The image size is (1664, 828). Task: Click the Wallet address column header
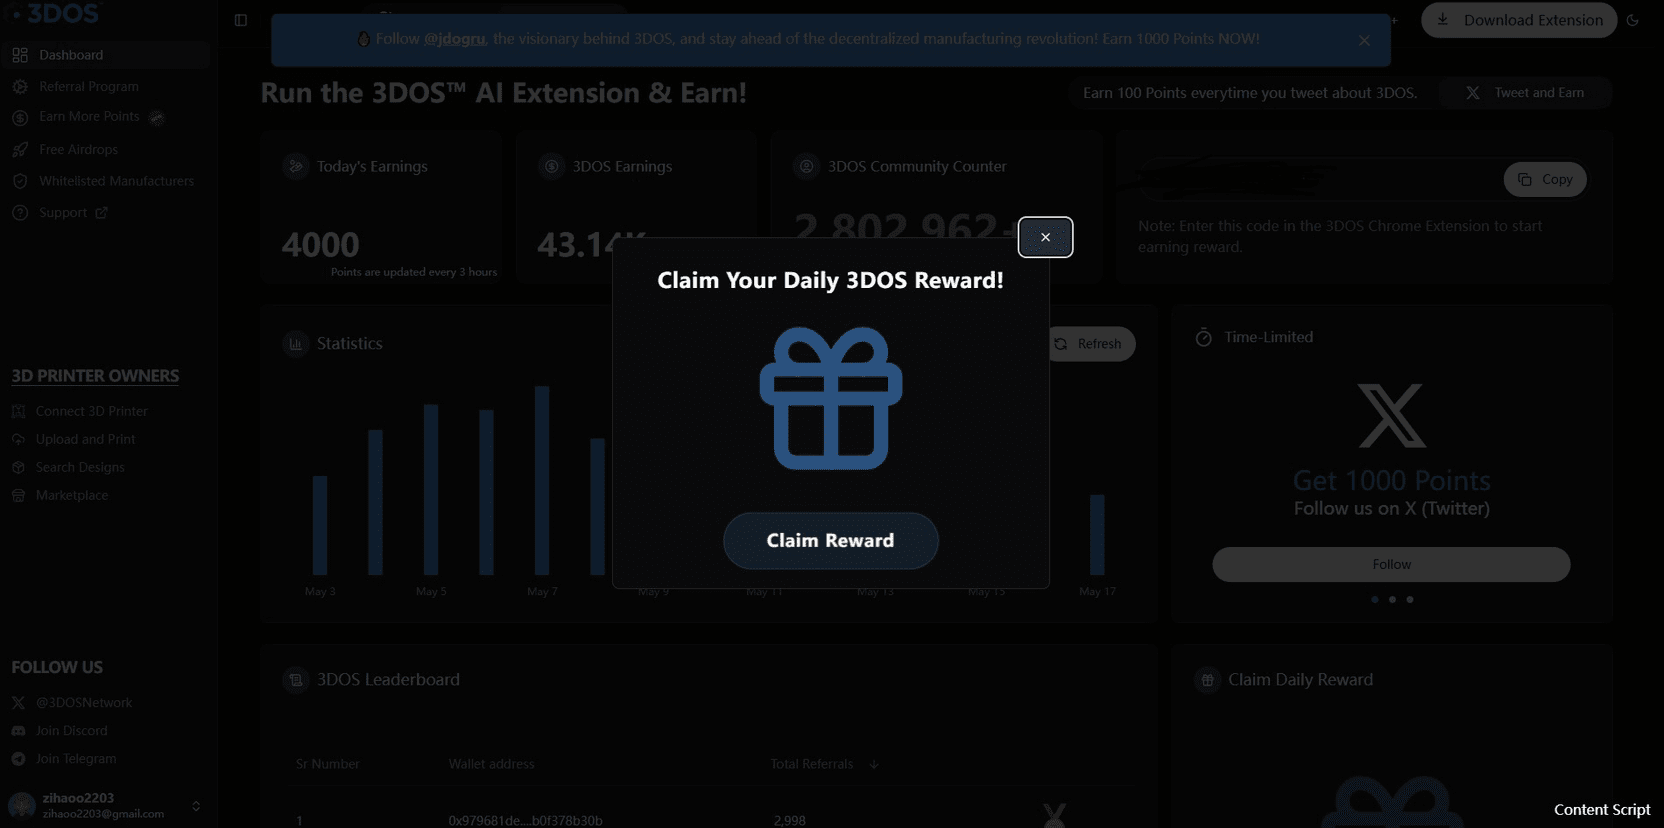coord(492,764)
